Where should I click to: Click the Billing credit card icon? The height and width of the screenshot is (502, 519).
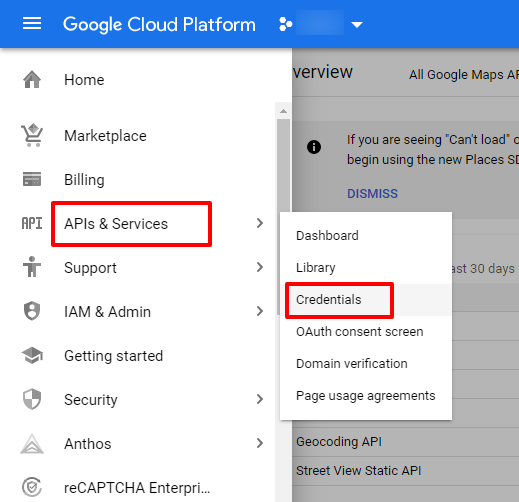(32, 179)
